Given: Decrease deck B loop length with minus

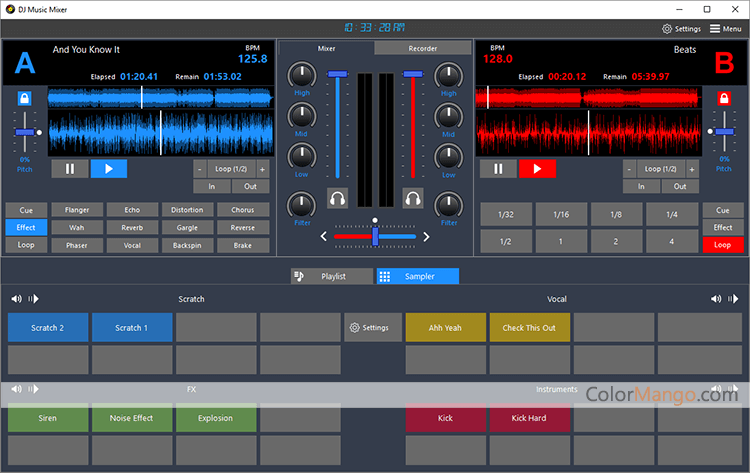Looking at the screenshot, I should pyautogui.click(x=628, y=169).
